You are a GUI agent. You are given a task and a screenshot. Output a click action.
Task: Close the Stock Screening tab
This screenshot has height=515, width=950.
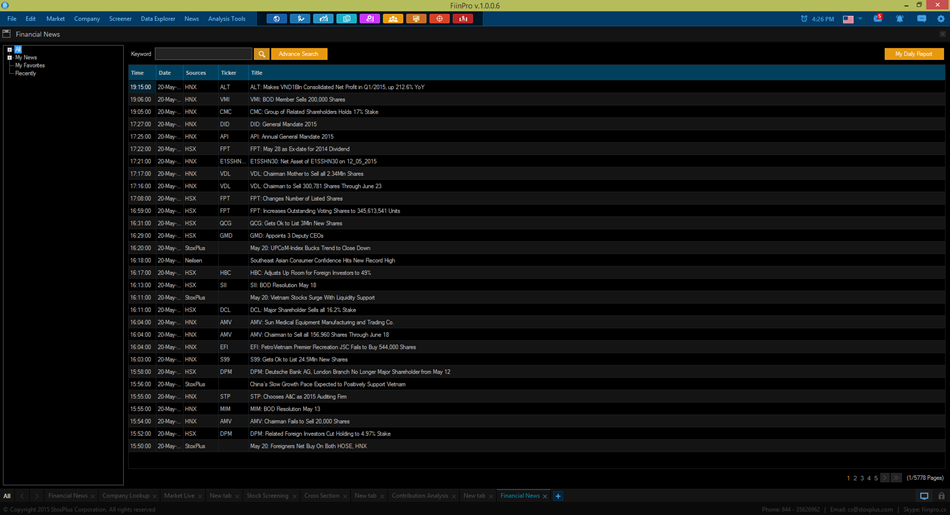(x=294, y=496)
